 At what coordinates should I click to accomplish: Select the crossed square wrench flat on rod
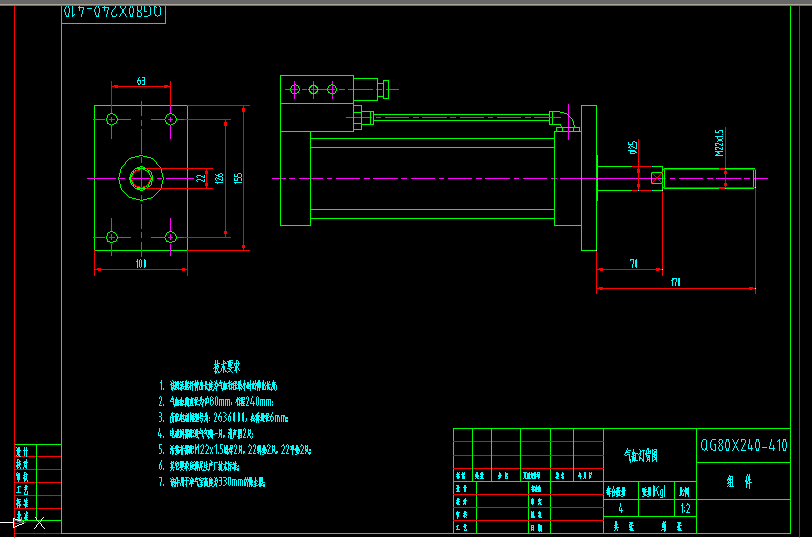(x=656, y=179)
